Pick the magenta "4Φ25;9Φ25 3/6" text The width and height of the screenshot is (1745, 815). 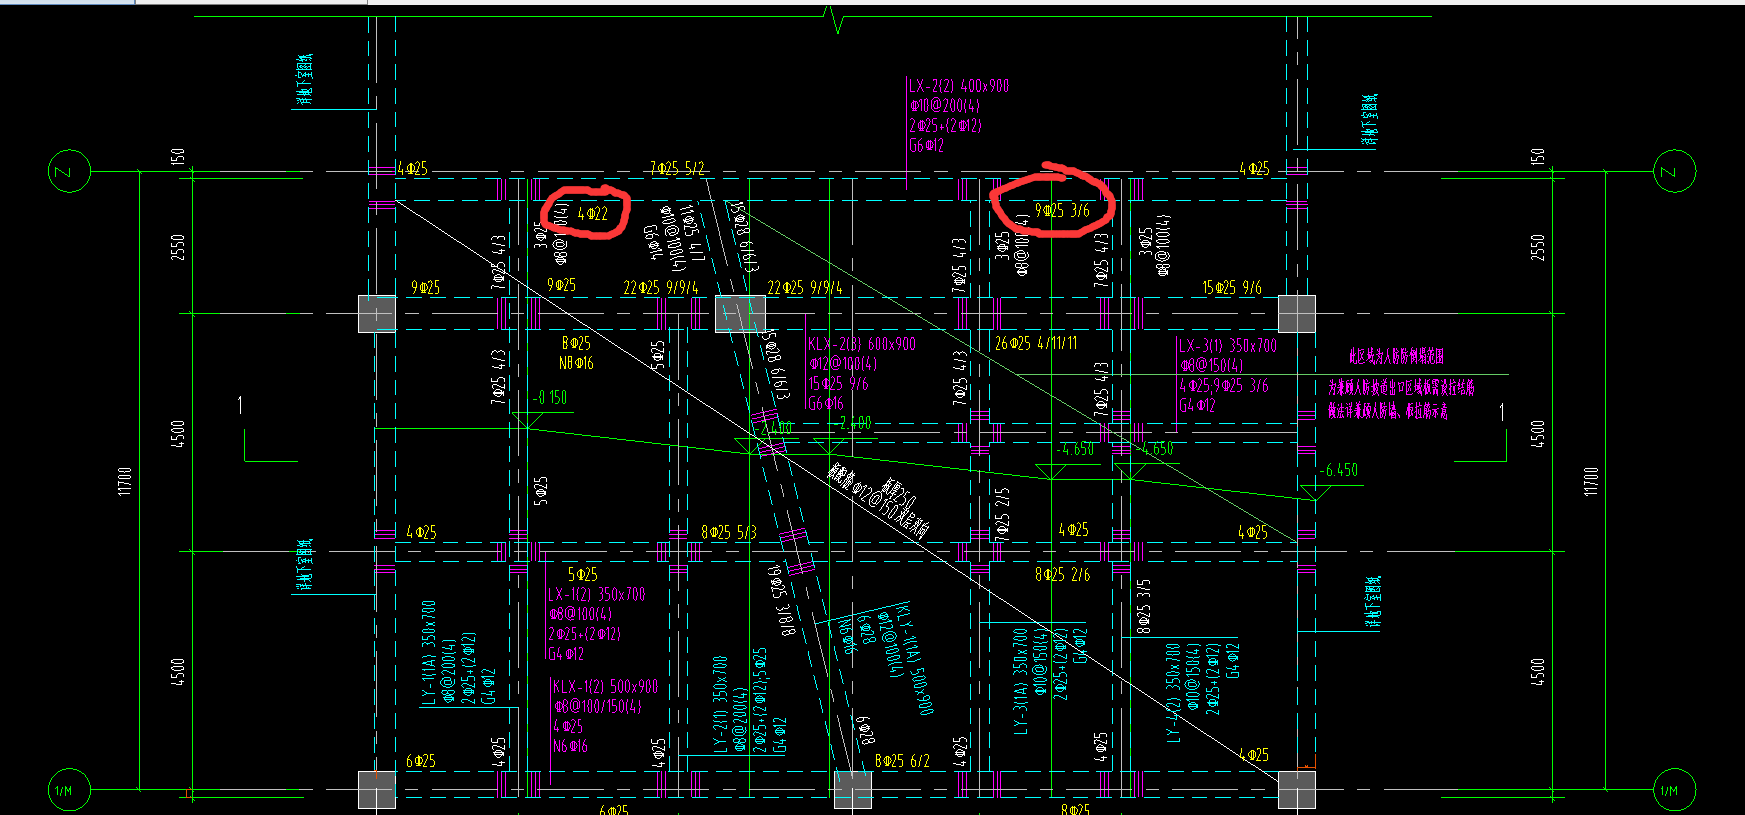[x=1224, y=386]
